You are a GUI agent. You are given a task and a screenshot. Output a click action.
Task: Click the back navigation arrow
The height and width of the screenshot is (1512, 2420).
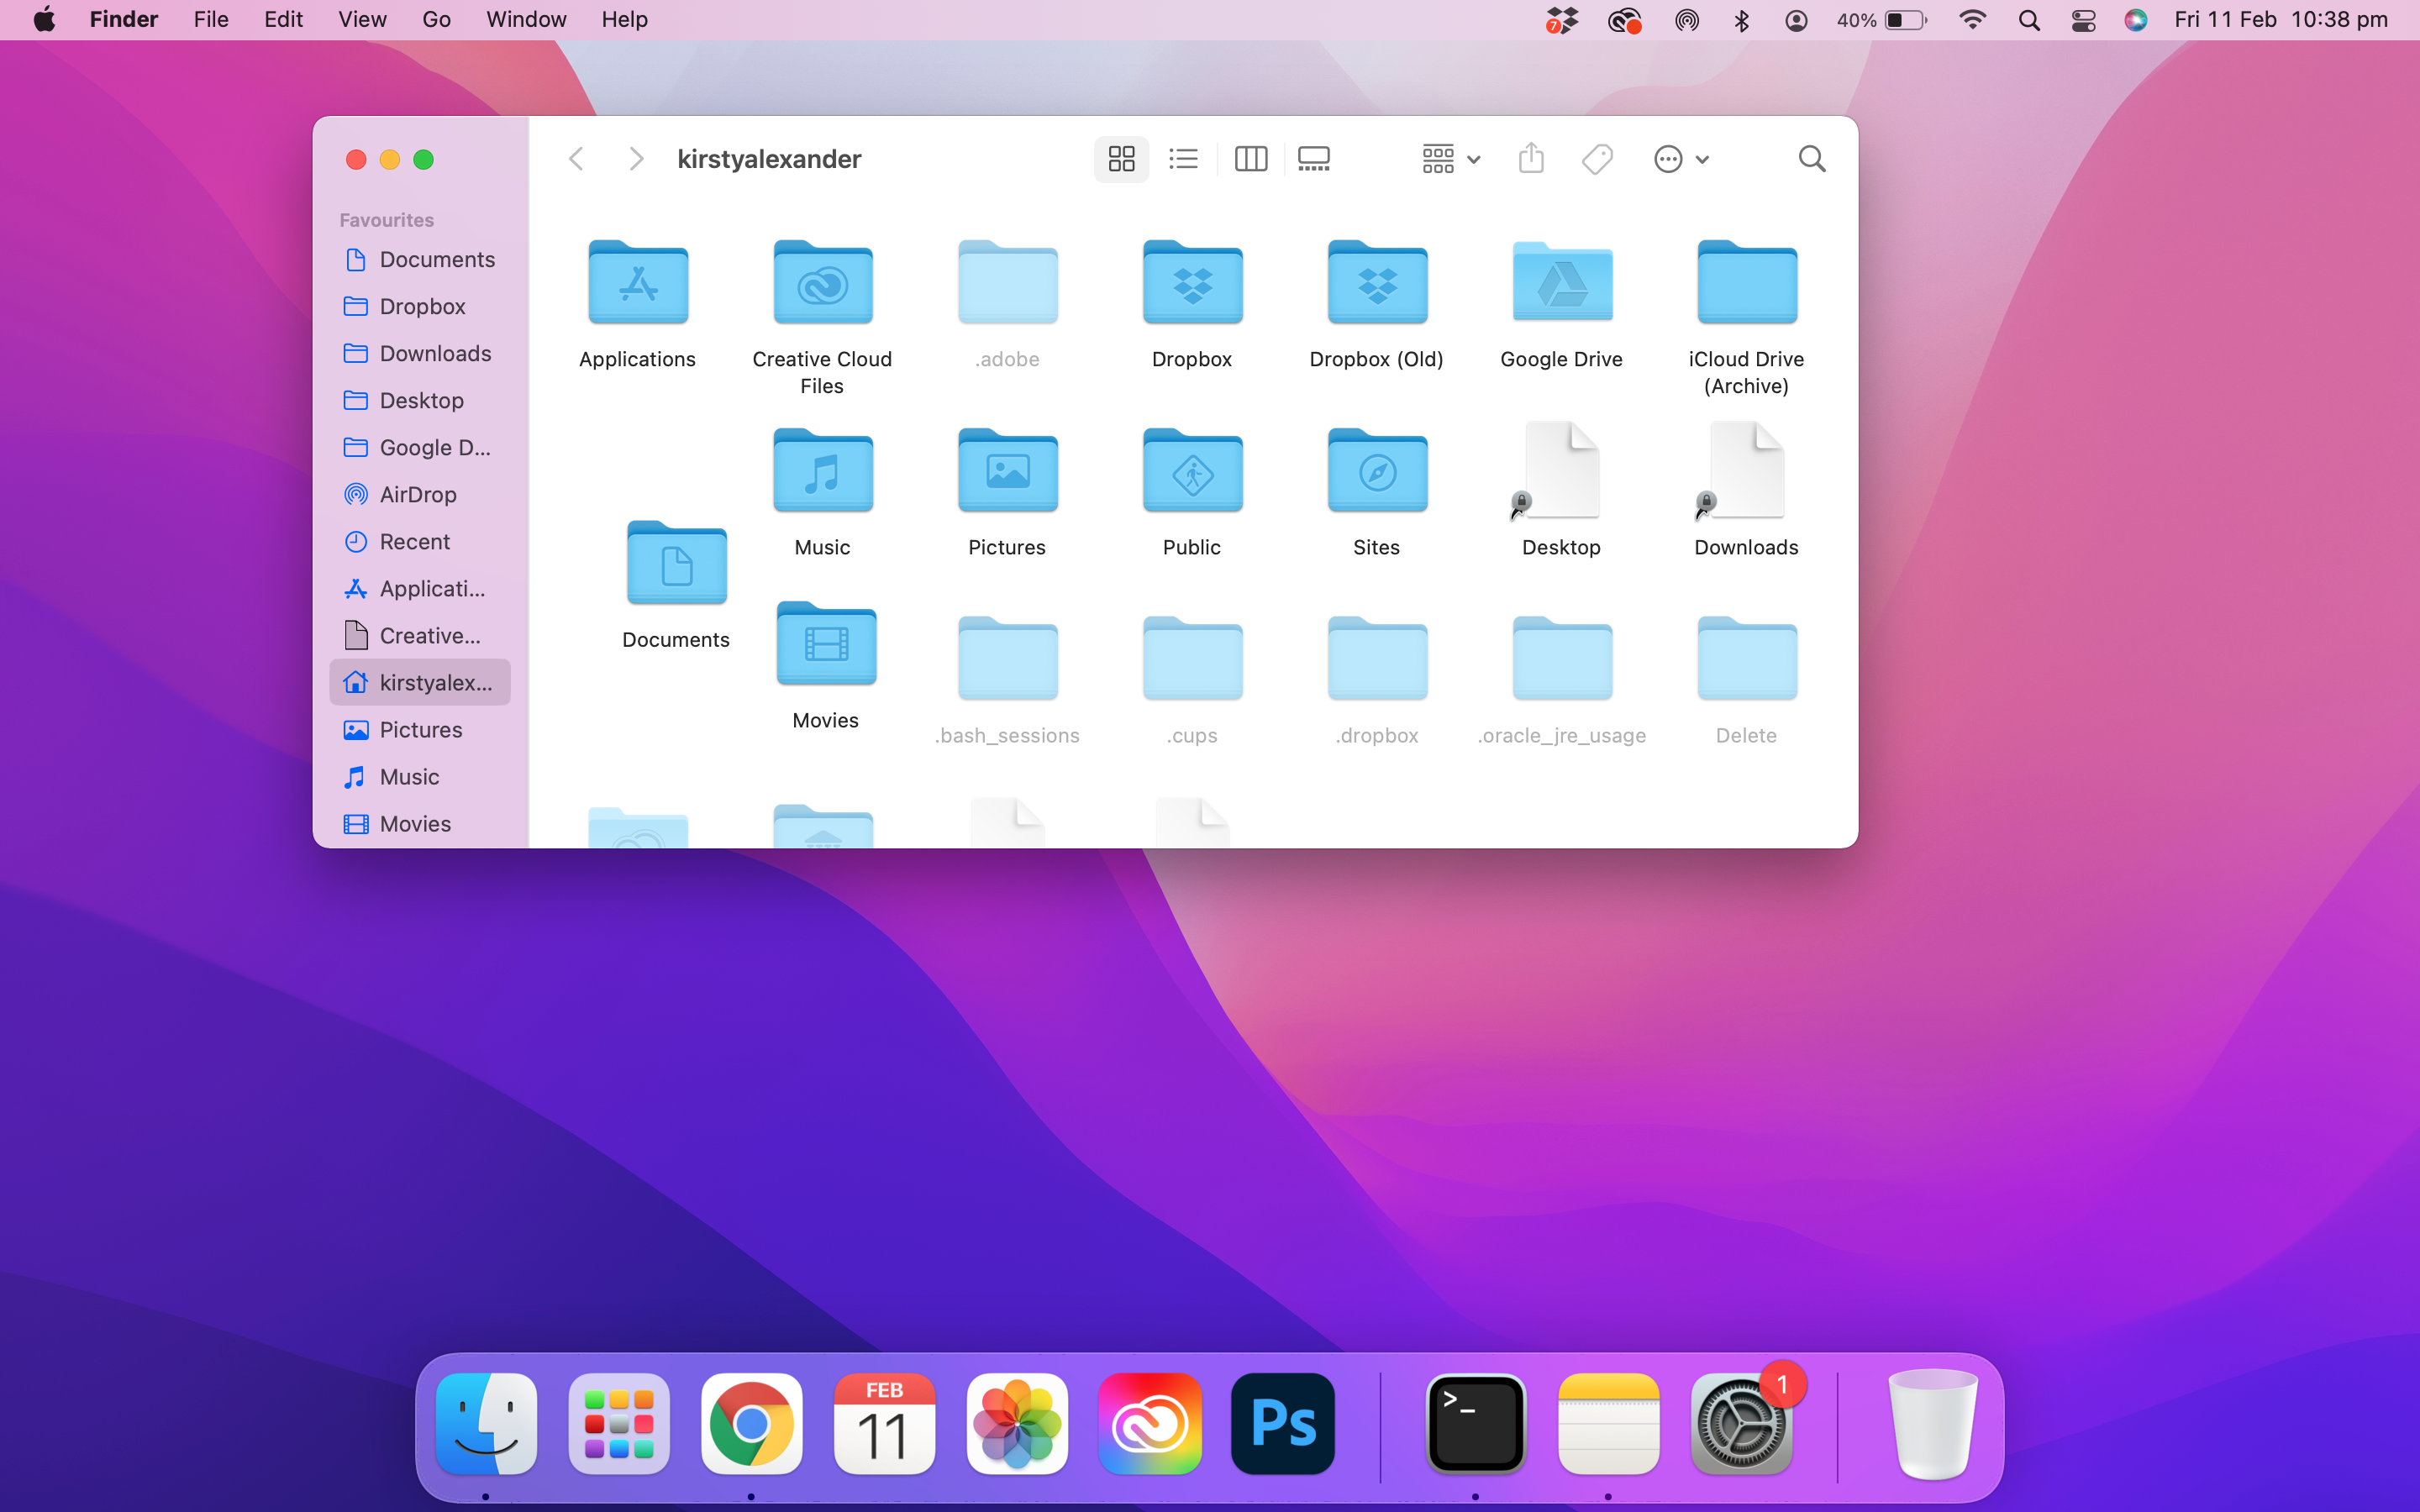(x=576, y=159)
